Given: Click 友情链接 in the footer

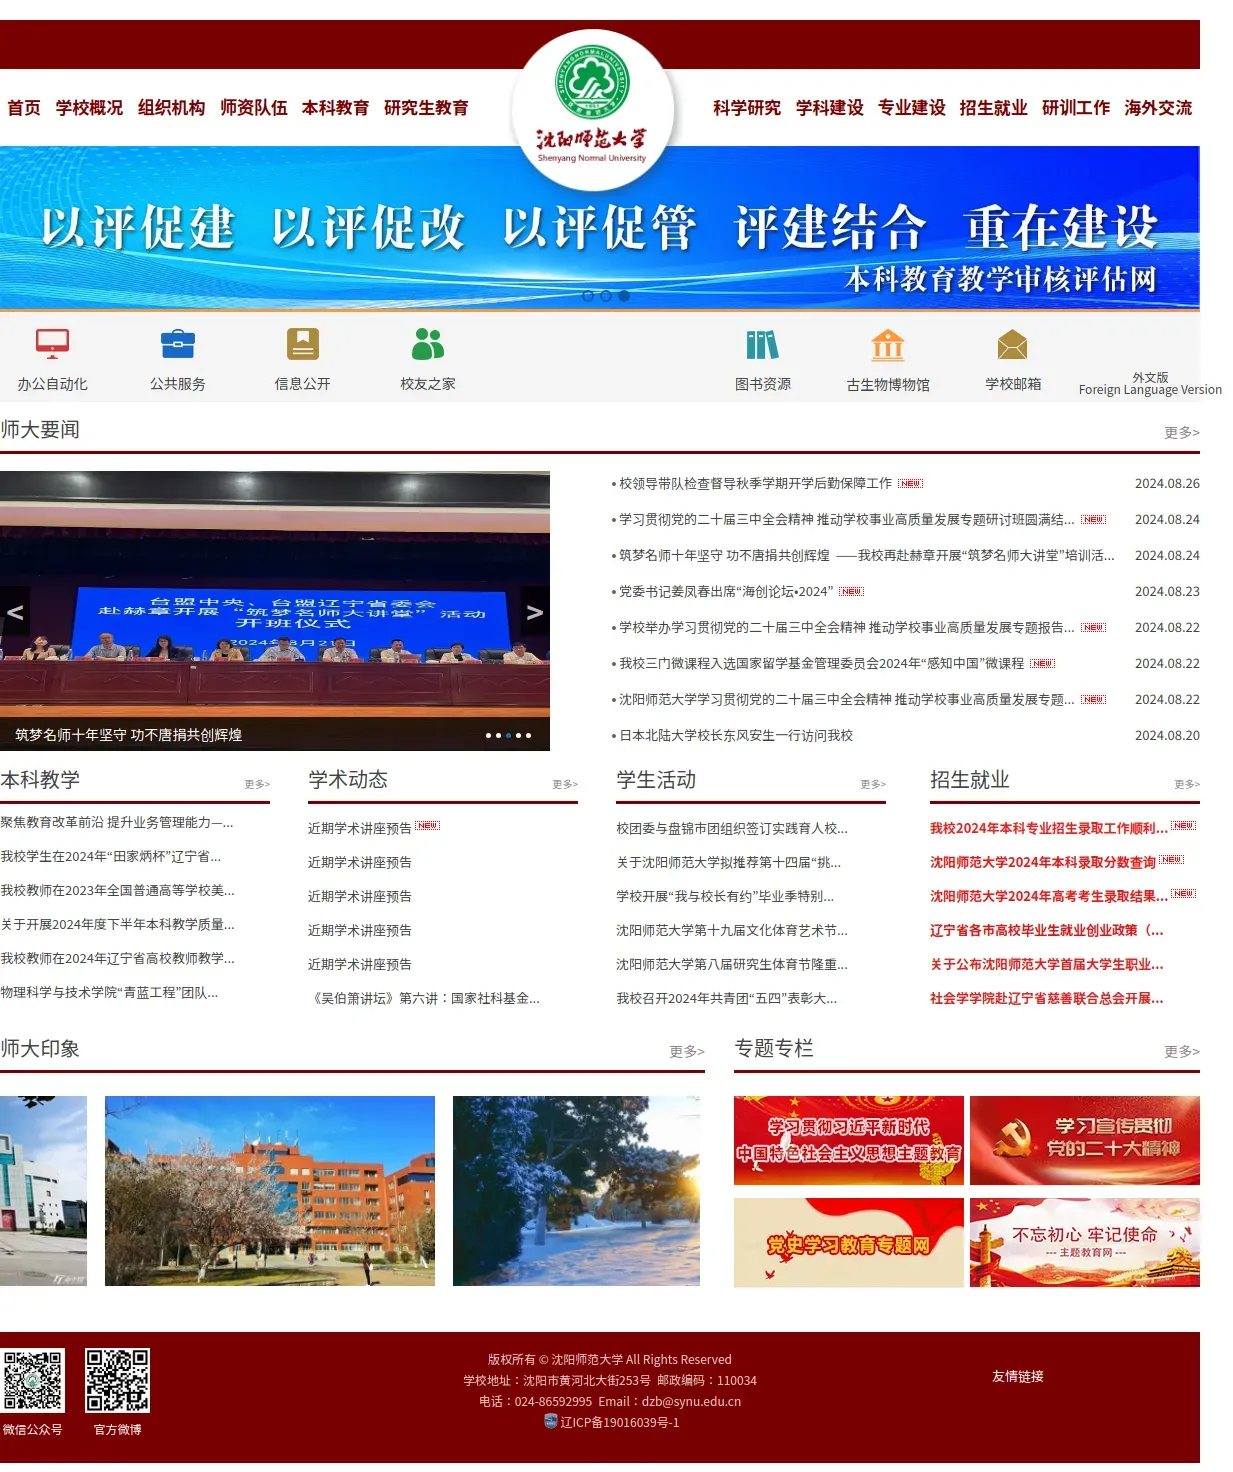Looking at the screenshot, I should point(1018,1376).
